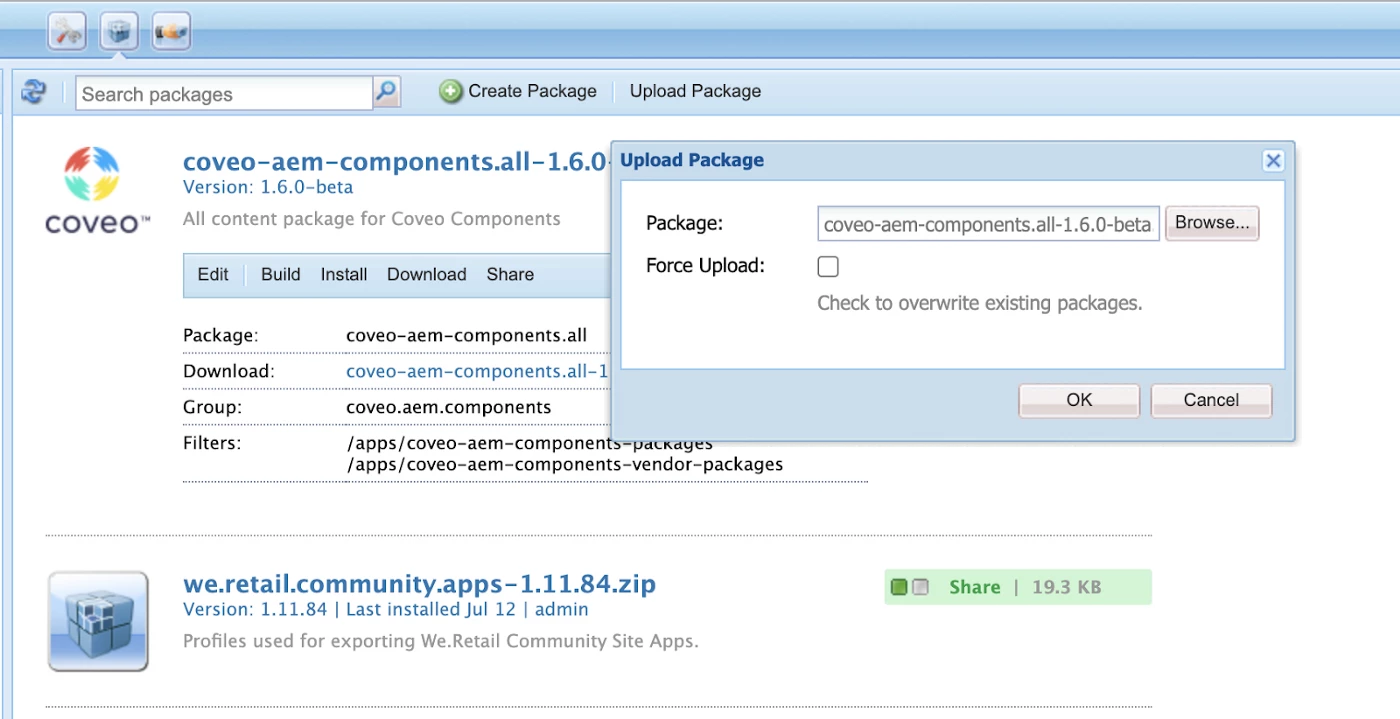Click 'All content package for Coveo Components'

click(372, 219)
